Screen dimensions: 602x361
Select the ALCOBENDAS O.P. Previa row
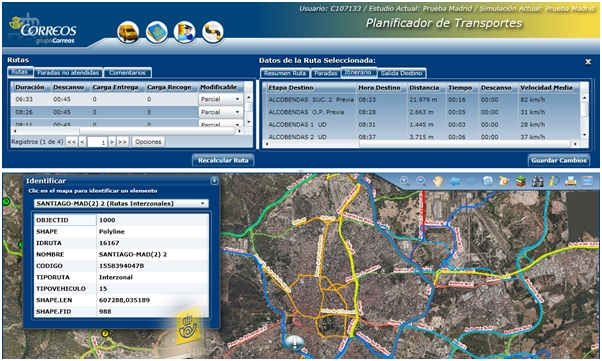[x=422, y=112]
